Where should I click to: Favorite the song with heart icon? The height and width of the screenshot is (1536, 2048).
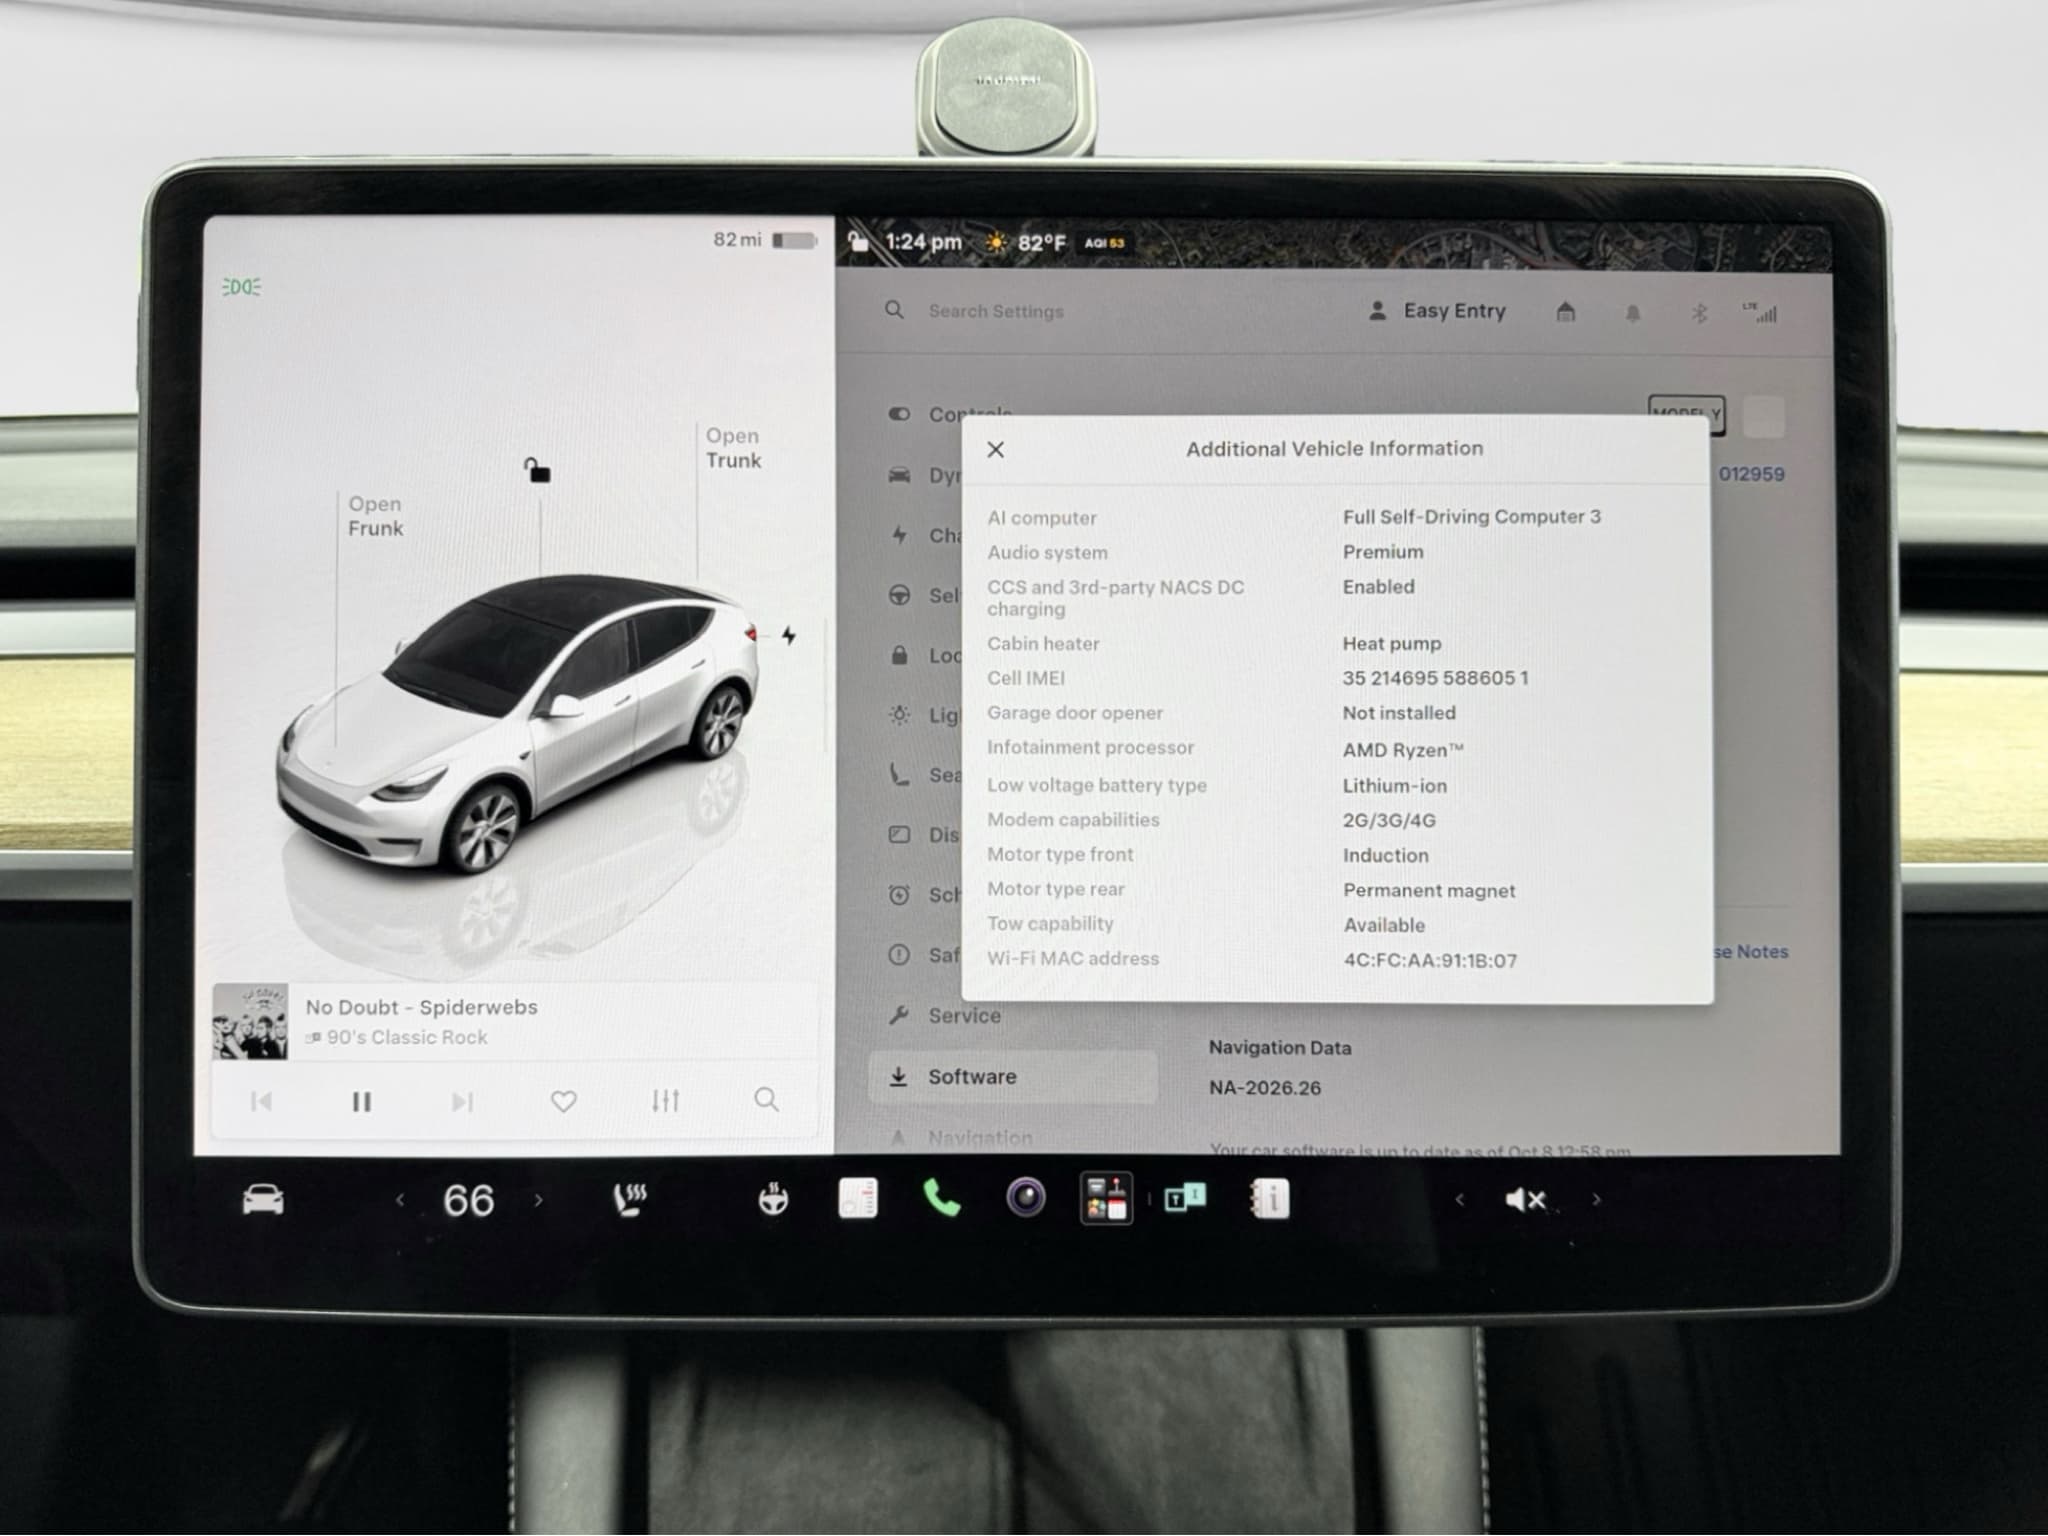pos(564,1101)
